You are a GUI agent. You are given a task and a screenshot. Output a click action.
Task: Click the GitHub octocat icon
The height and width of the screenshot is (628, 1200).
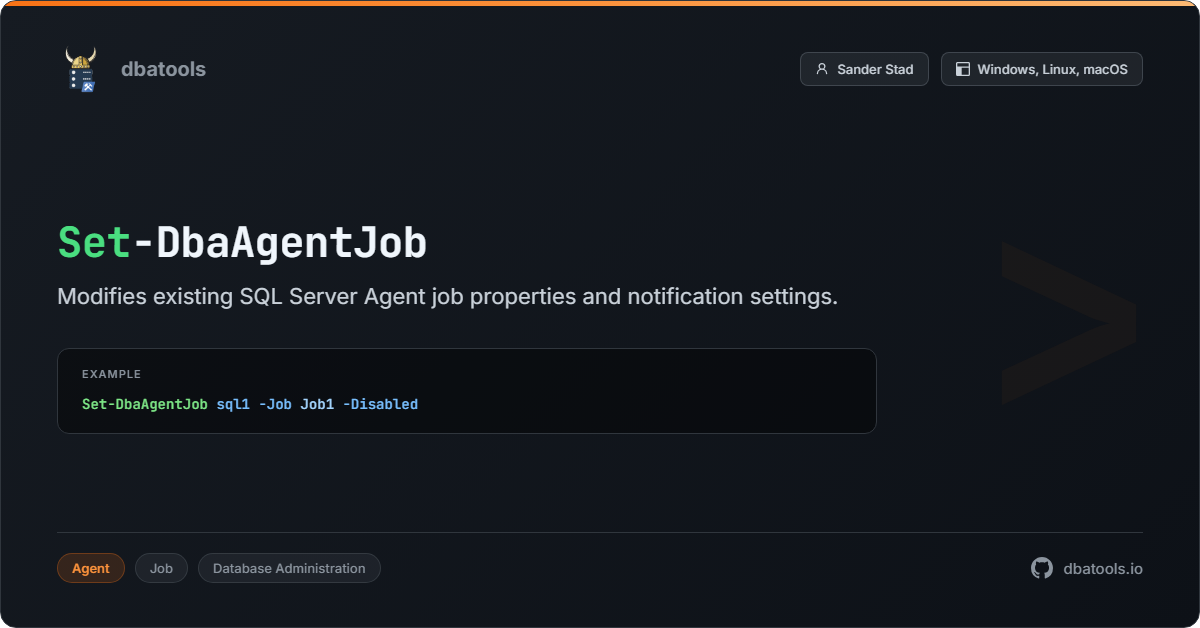point(1042,568)
